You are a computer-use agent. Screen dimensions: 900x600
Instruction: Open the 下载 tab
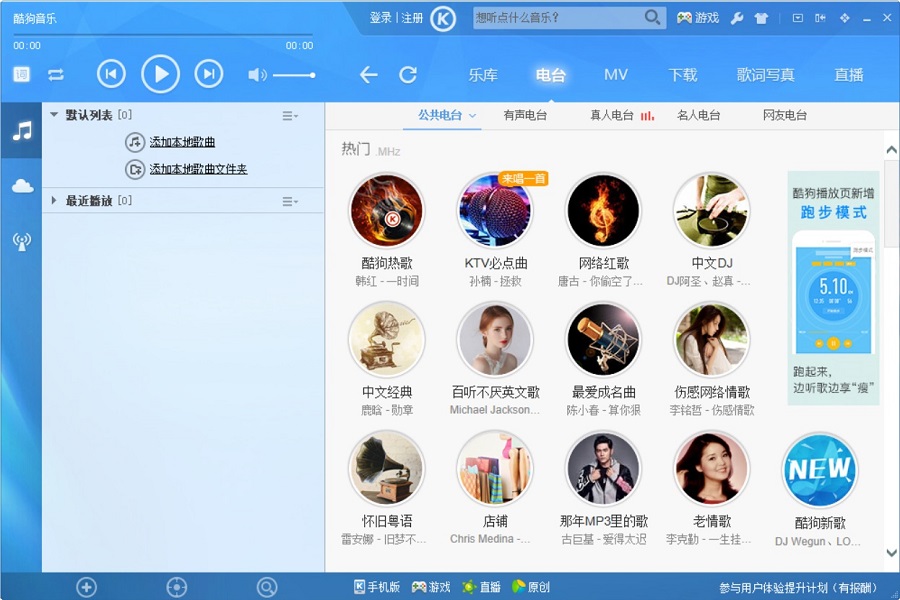pos(682,75)
